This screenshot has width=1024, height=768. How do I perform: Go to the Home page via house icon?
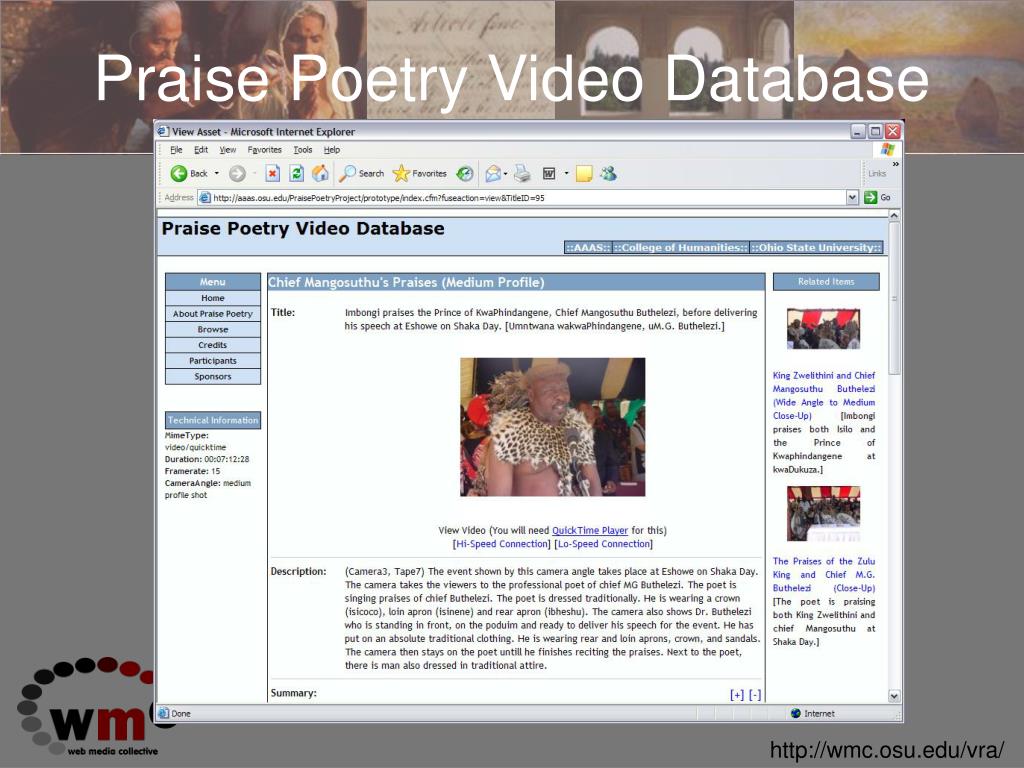320,174
